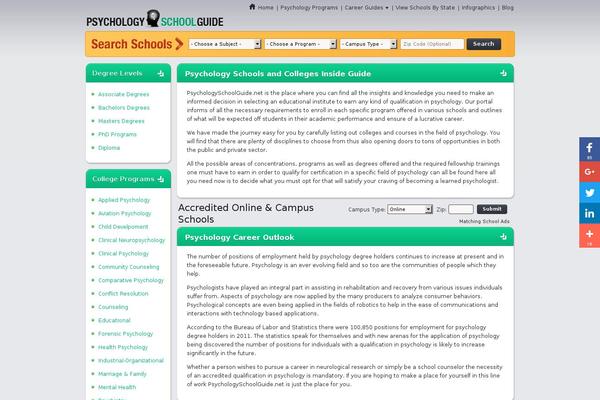Open Psychology Programs menu item
This screenshot has height=400, width=600.
pos(309,8)
